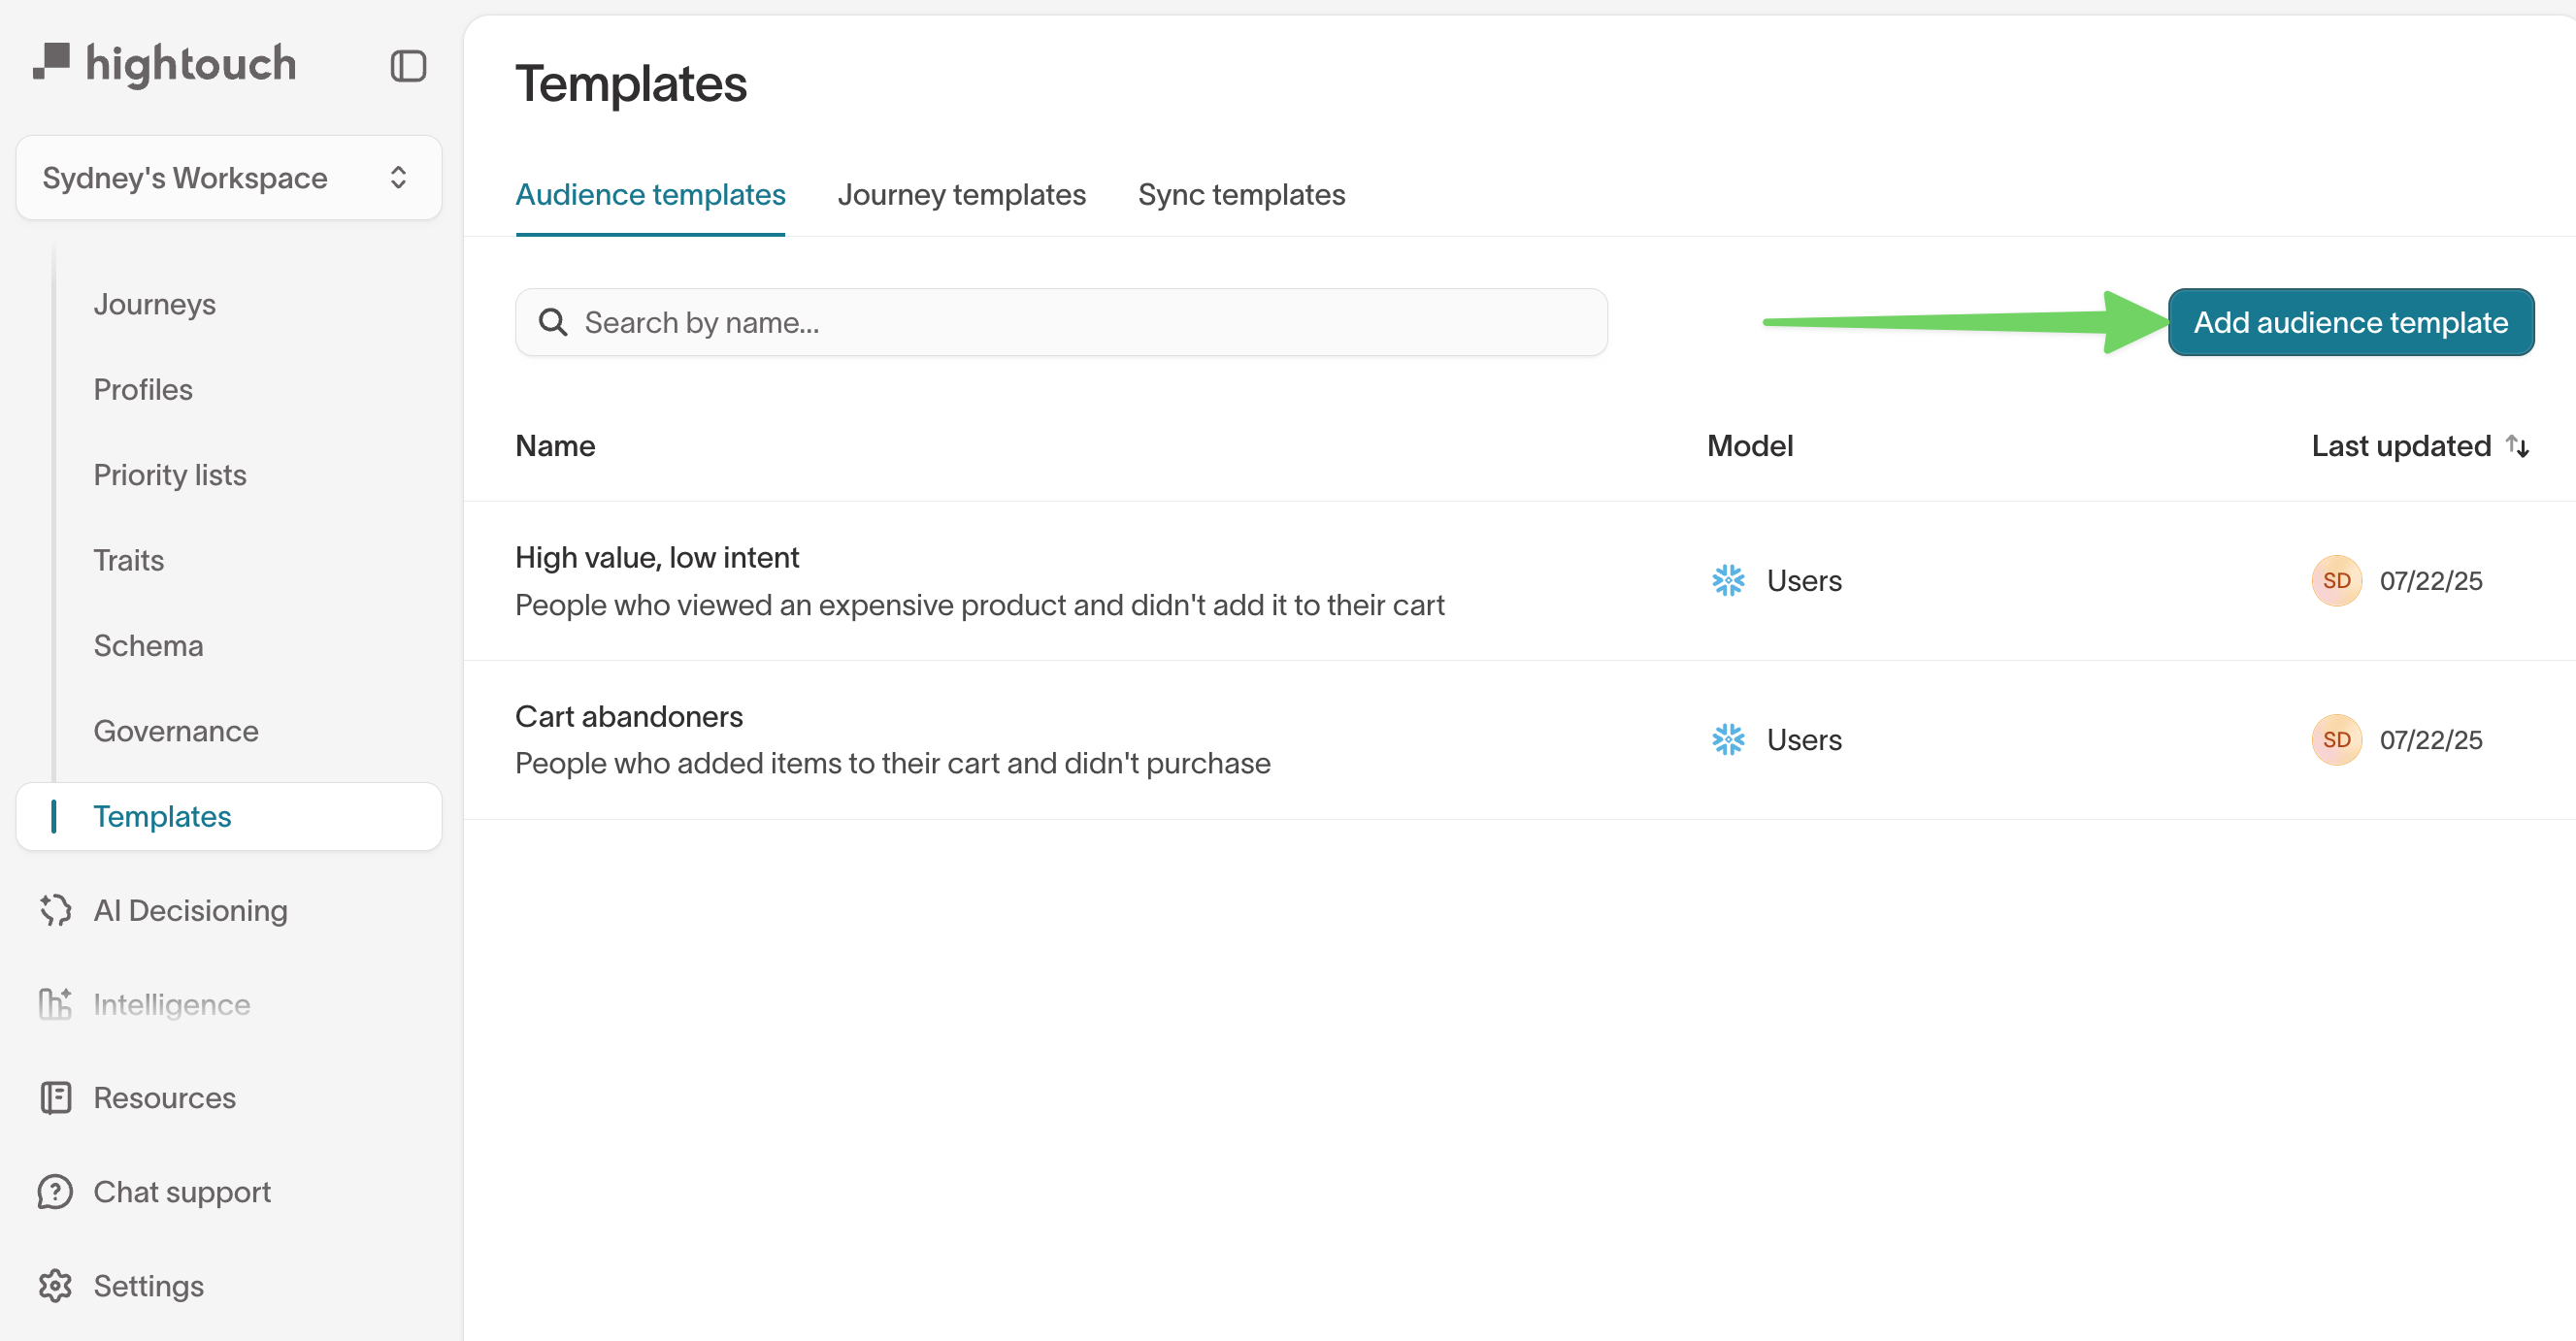The width and height of the screenshot is (2576, 1341).
Task: Click the AI Decisioning label
Action: pos(191,910)
